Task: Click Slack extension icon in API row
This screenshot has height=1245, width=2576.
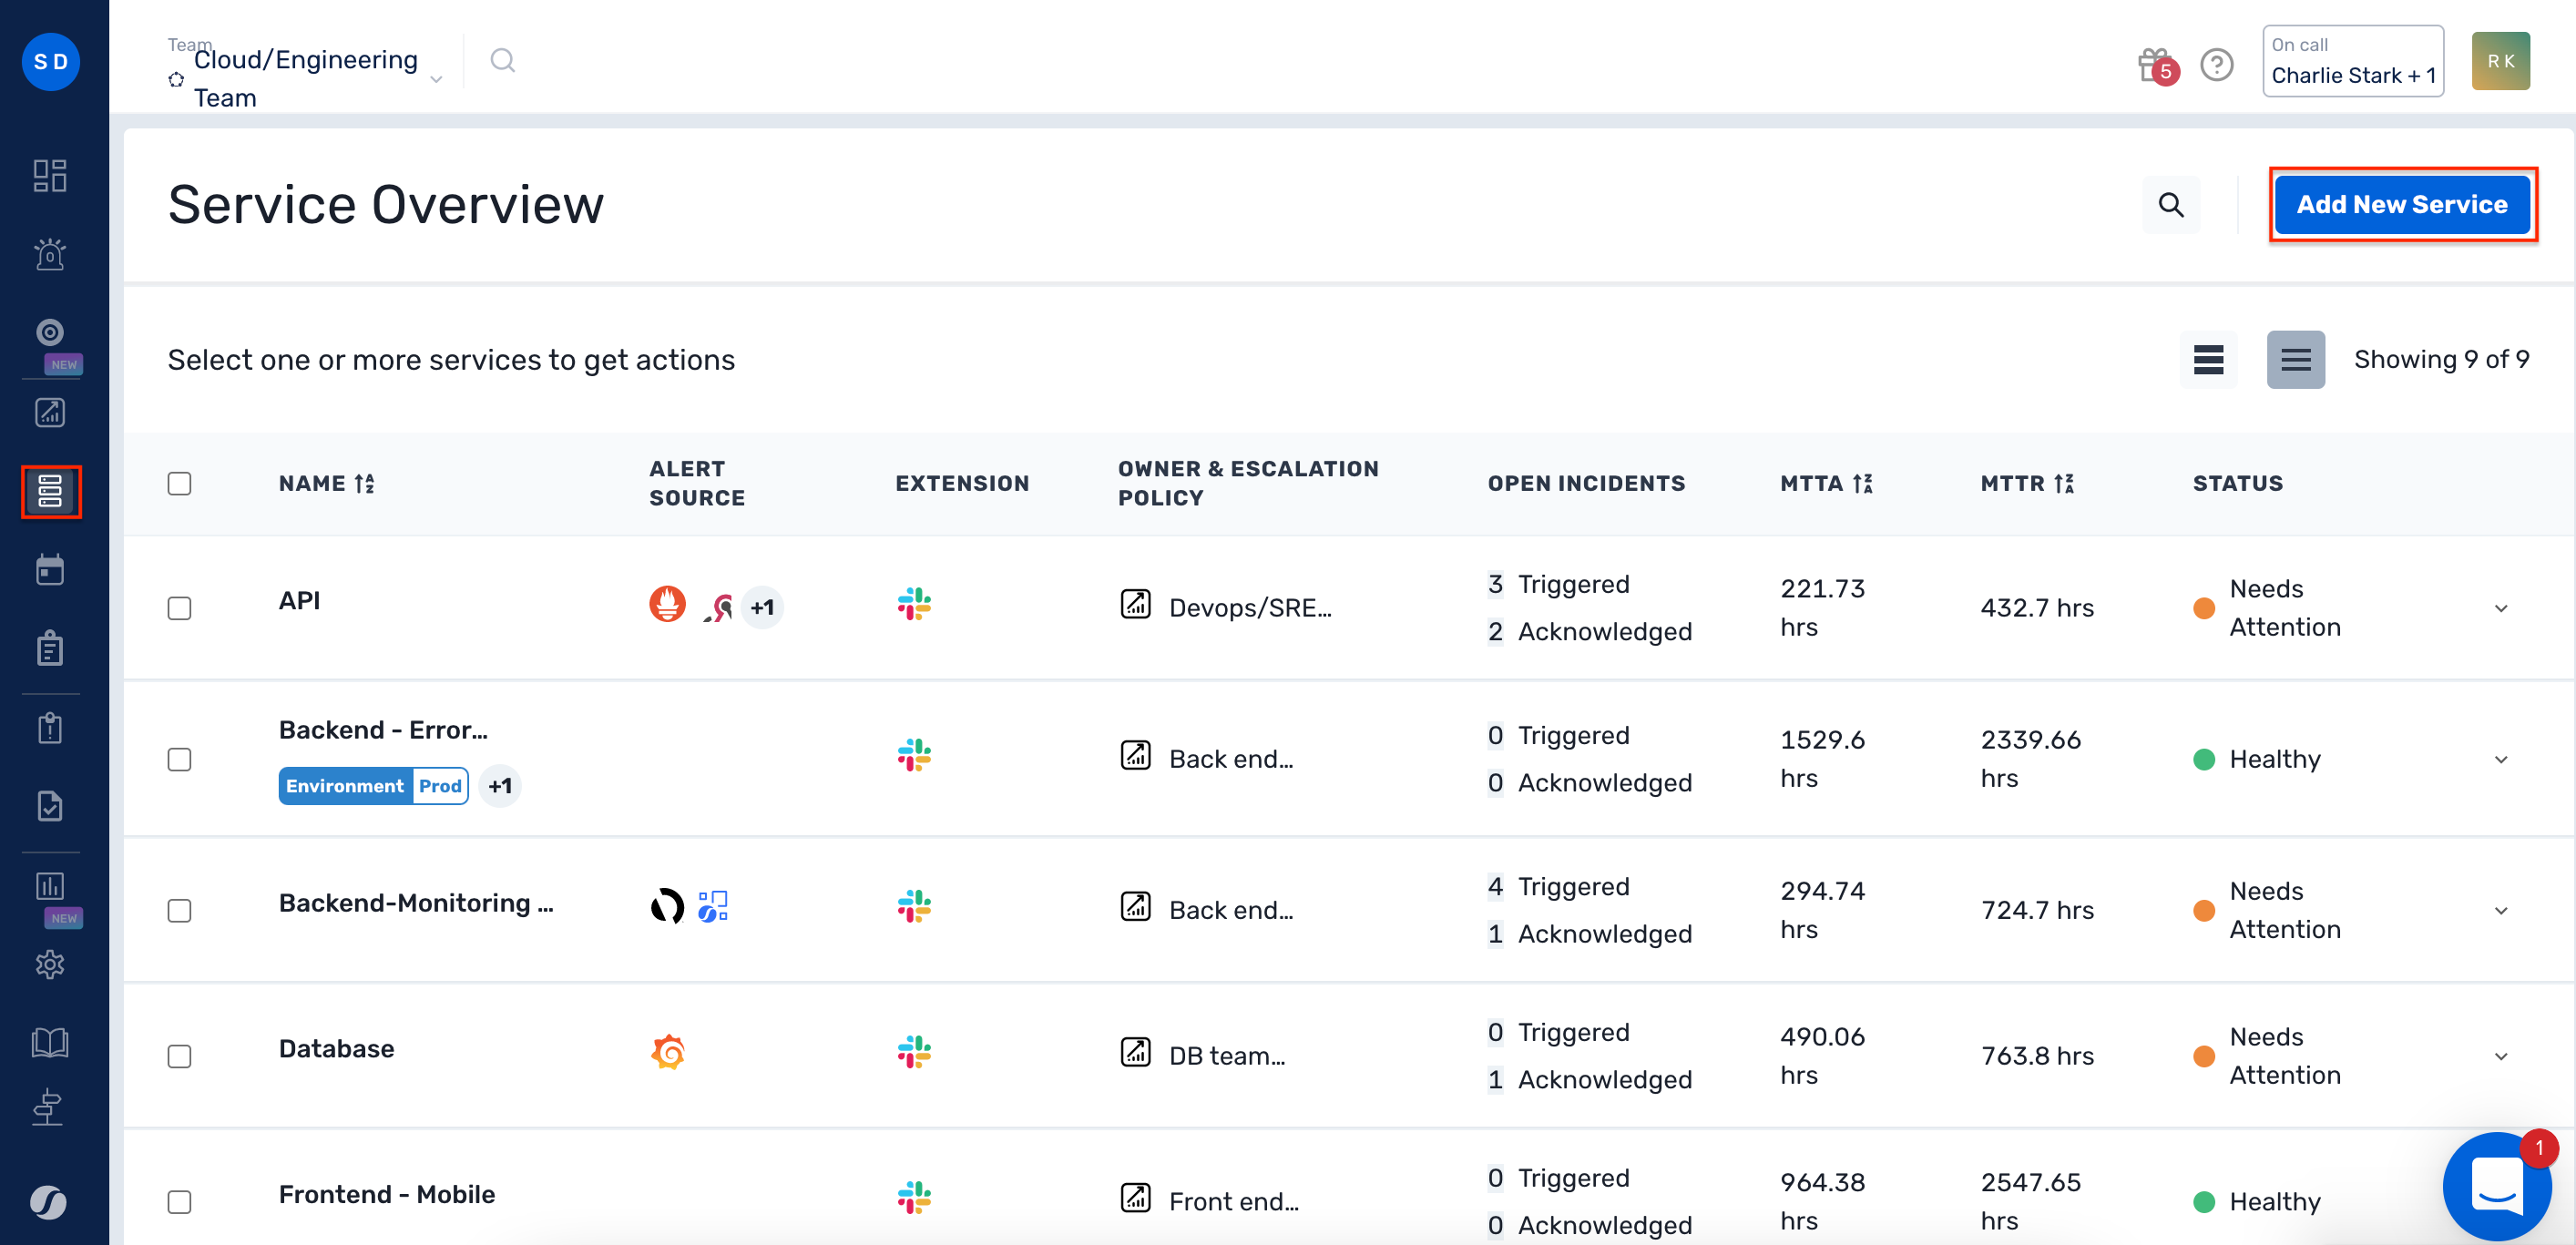Action: (914, 605)
